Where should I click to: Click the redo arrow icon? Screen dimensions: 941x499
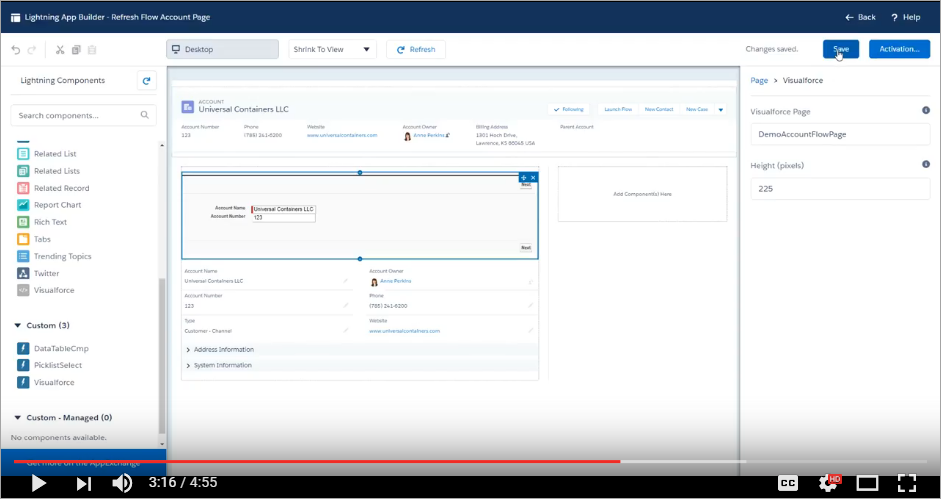point(32,50)
